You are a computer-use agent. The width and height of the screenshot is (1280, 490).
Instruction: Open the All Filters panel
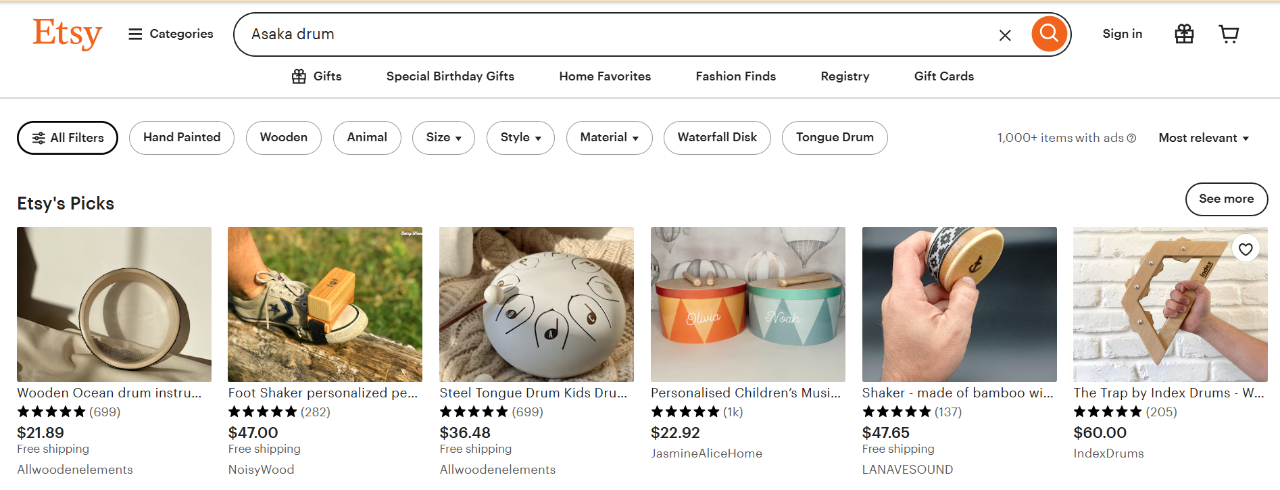pos(68,138)
